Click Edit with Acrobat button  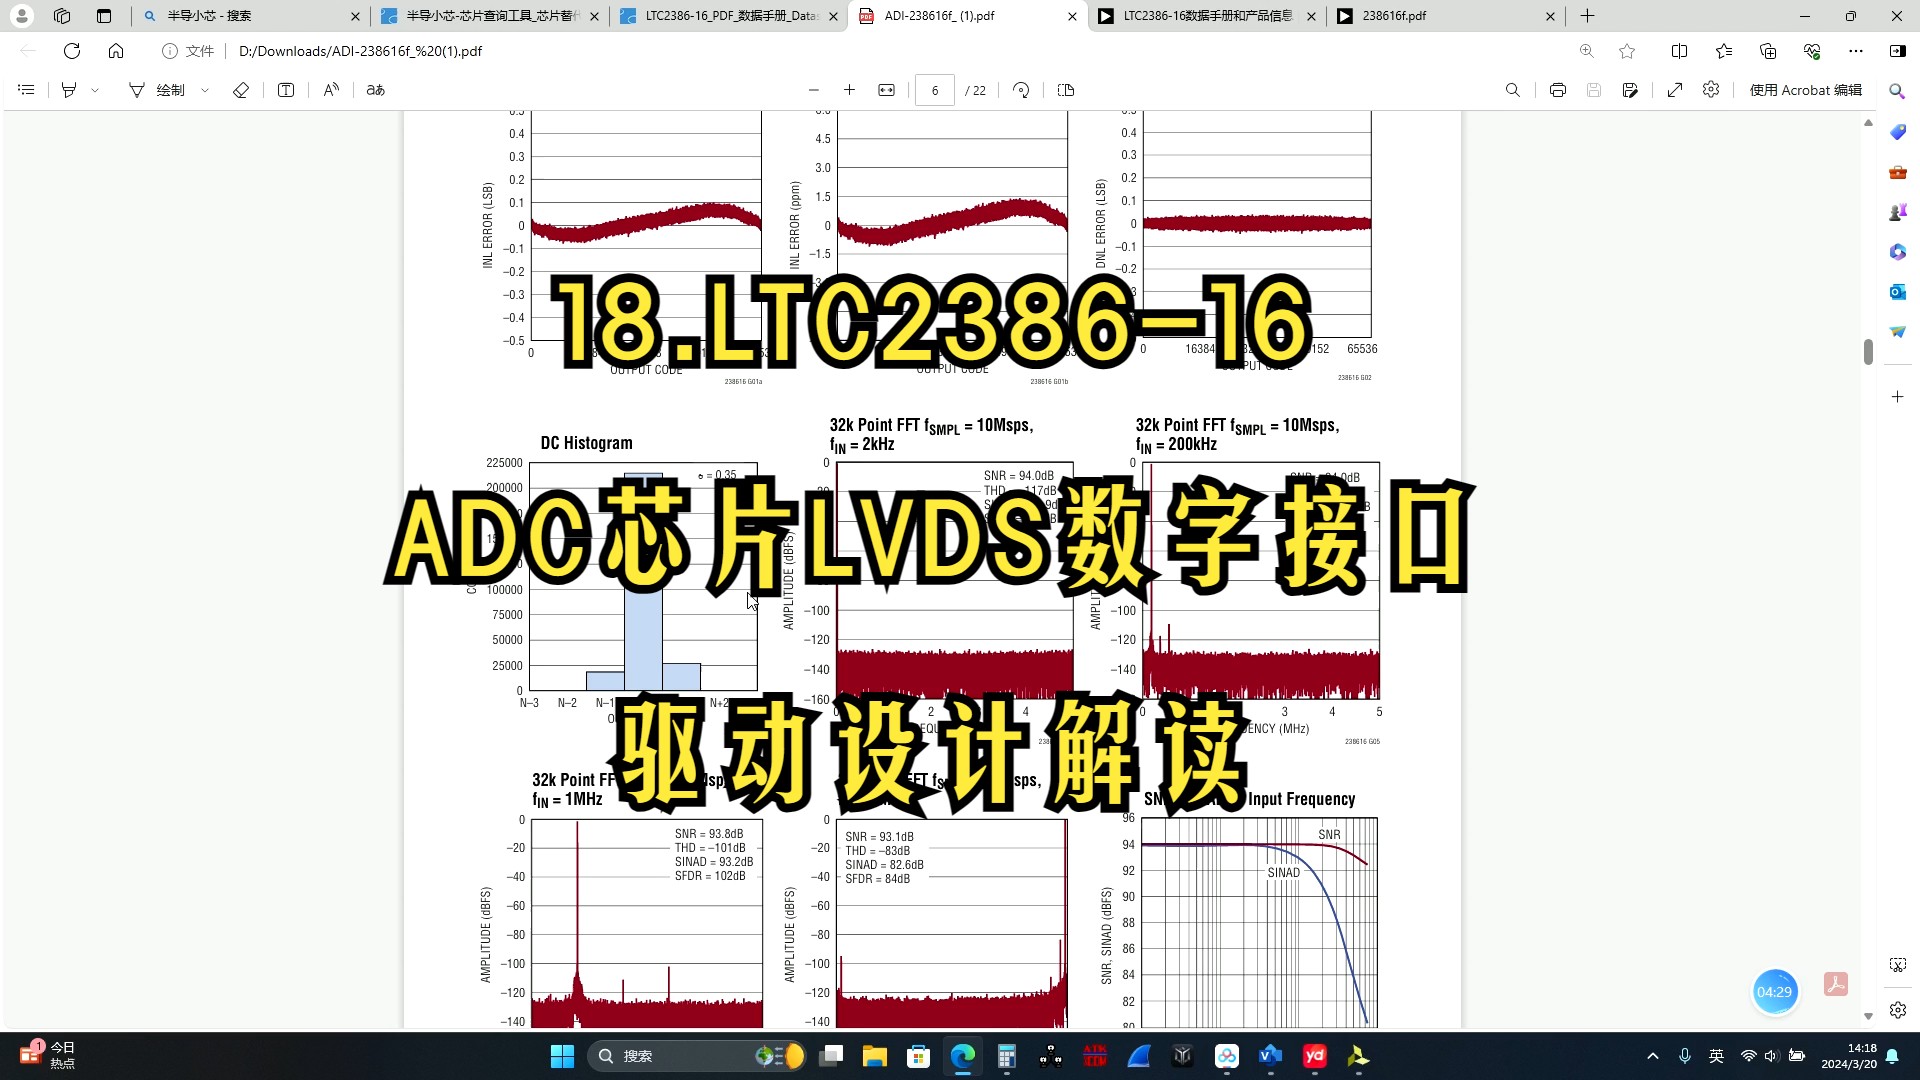pos(1805,90)
